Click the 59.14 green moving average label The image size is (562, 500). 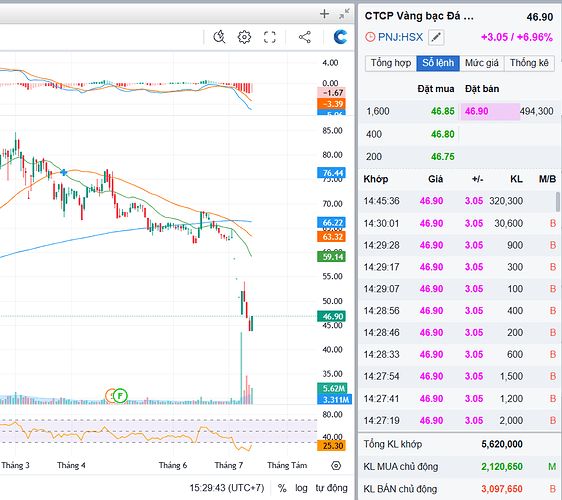coord(332,257)
